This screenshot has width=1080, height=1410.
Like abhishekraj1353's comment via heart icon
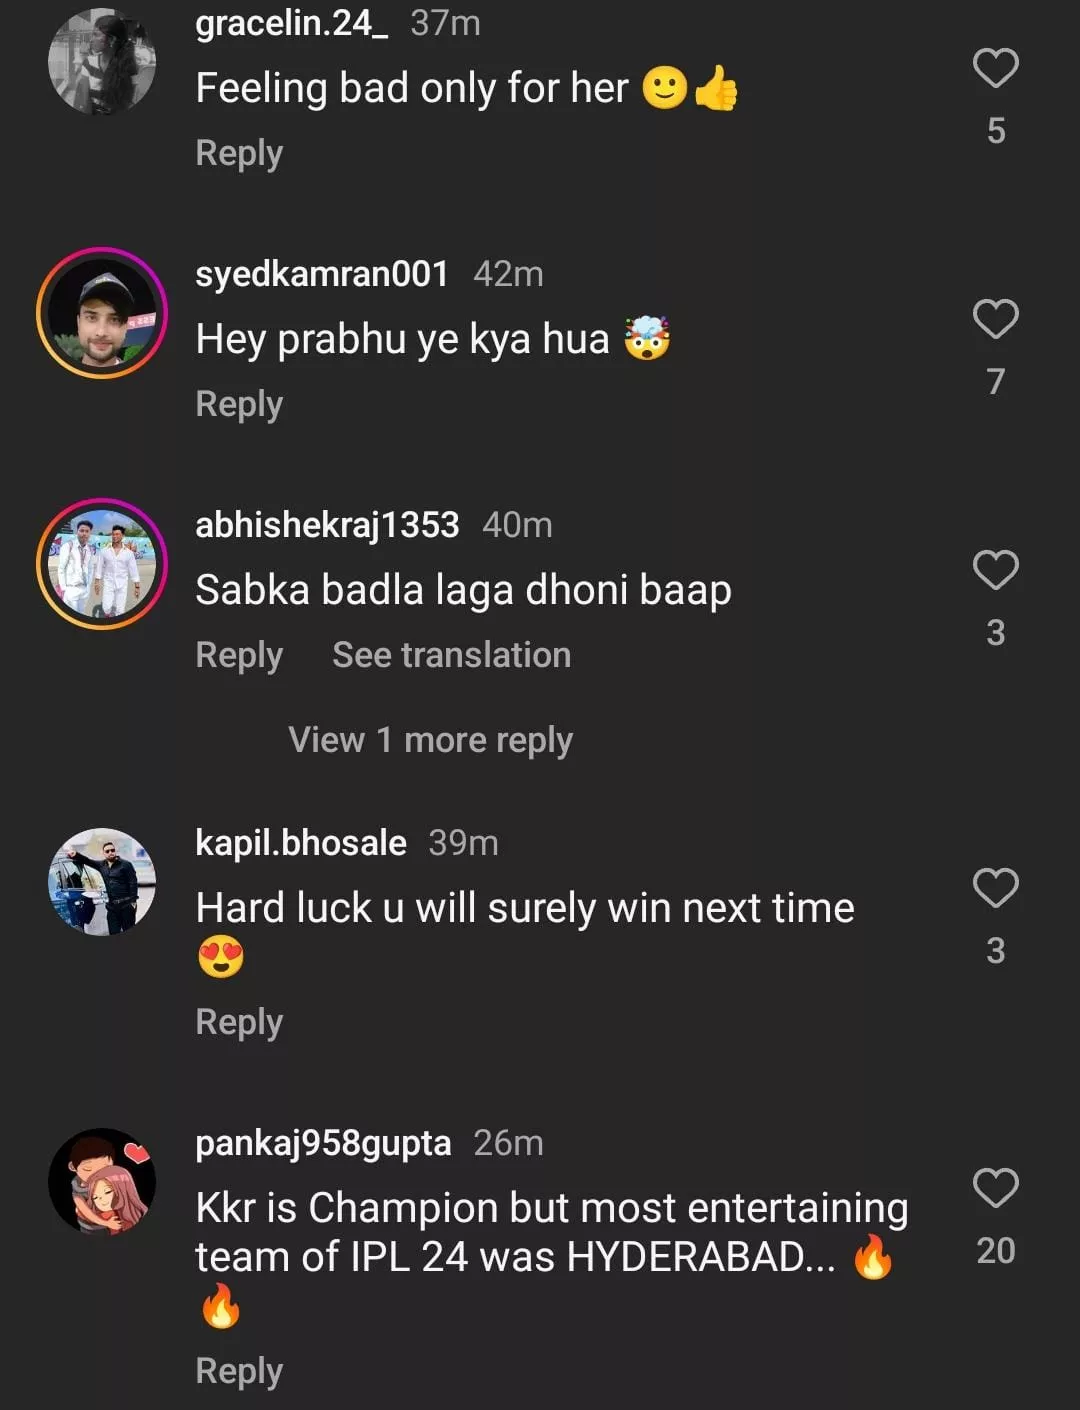click(995, 571)
